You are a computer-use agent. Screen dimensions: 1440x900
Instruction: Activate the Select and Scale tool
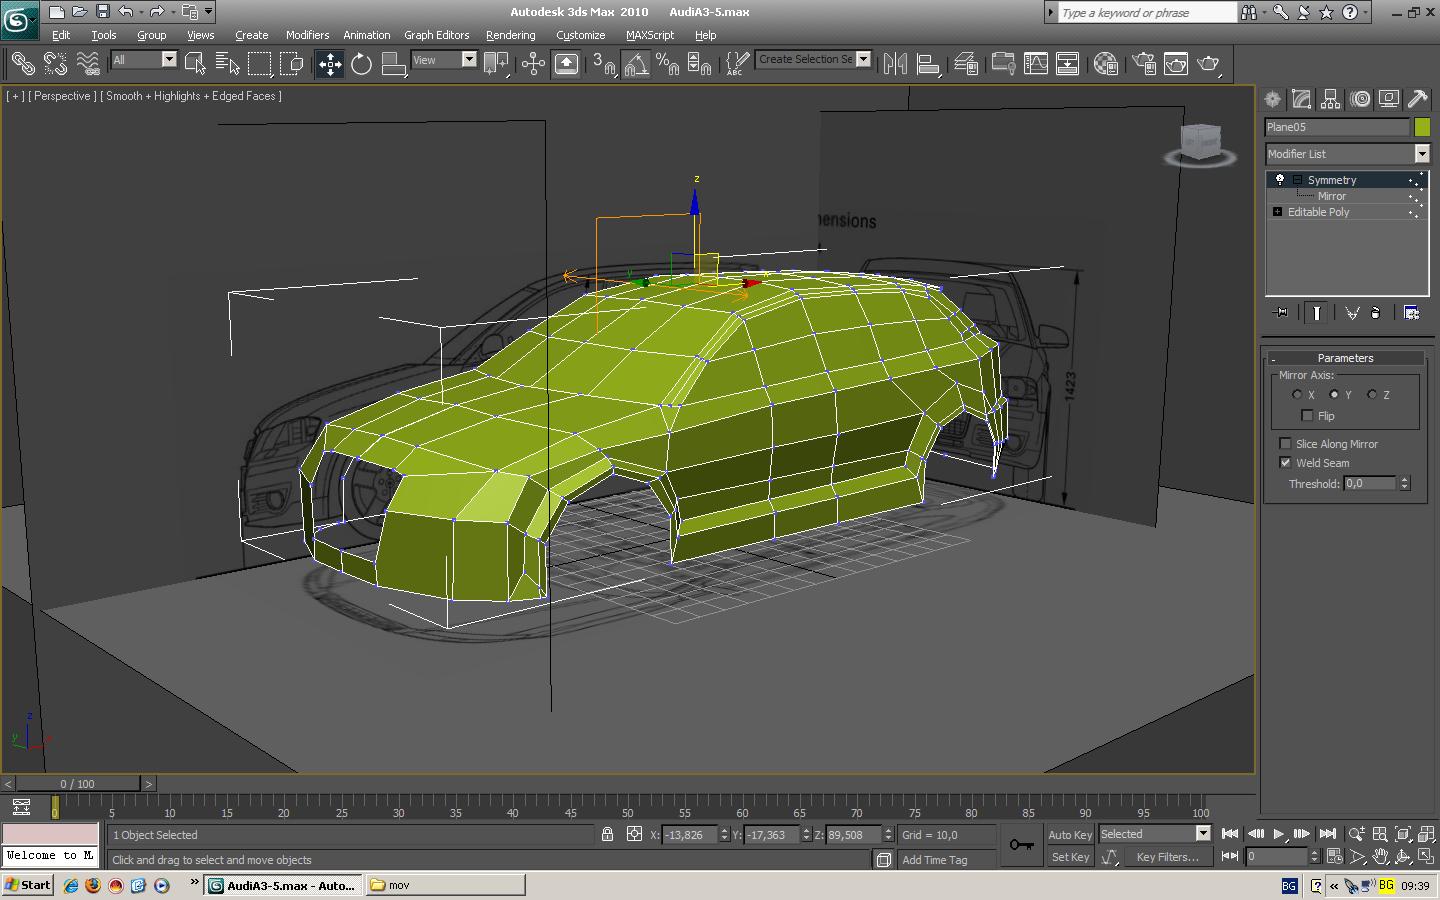click(394, 64)
